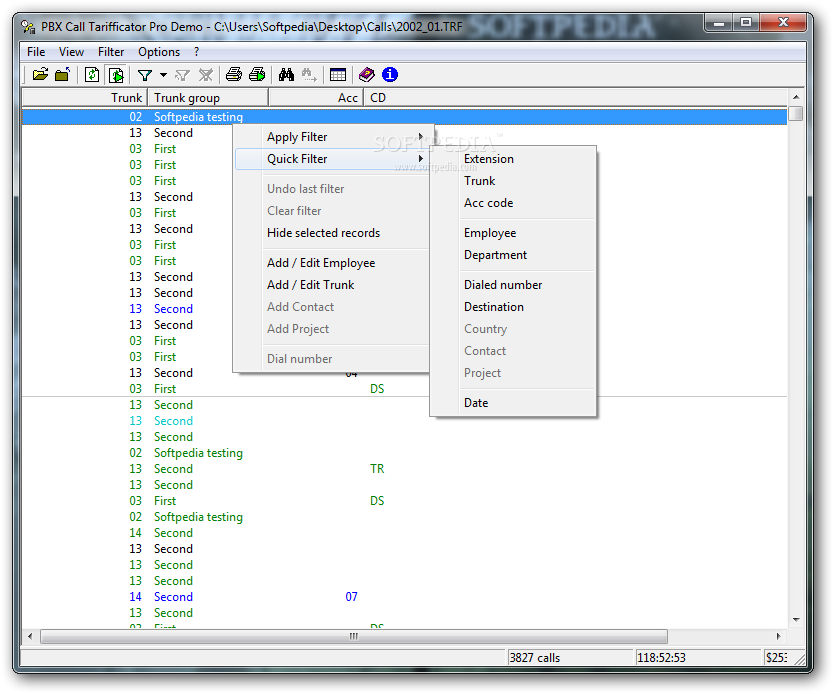Sort by the Trunk column header
The image size is (834, 694).
(x=84, y=98)
